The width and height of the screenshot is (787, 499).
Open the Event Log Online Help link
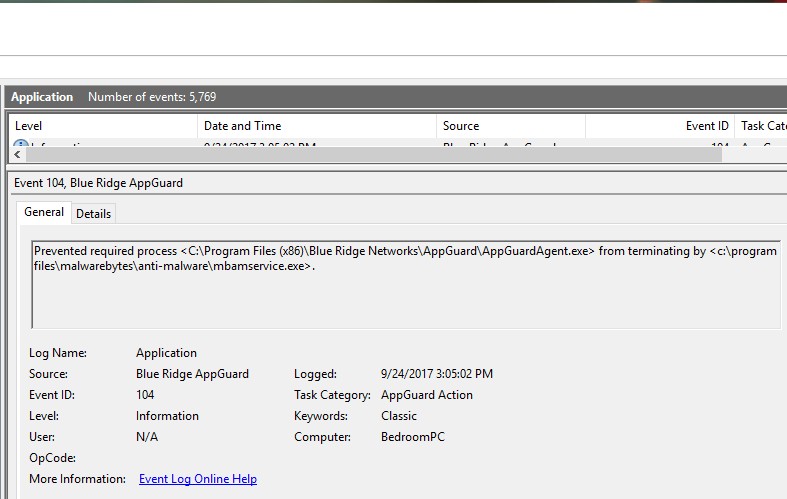click(x=198, y=479)
